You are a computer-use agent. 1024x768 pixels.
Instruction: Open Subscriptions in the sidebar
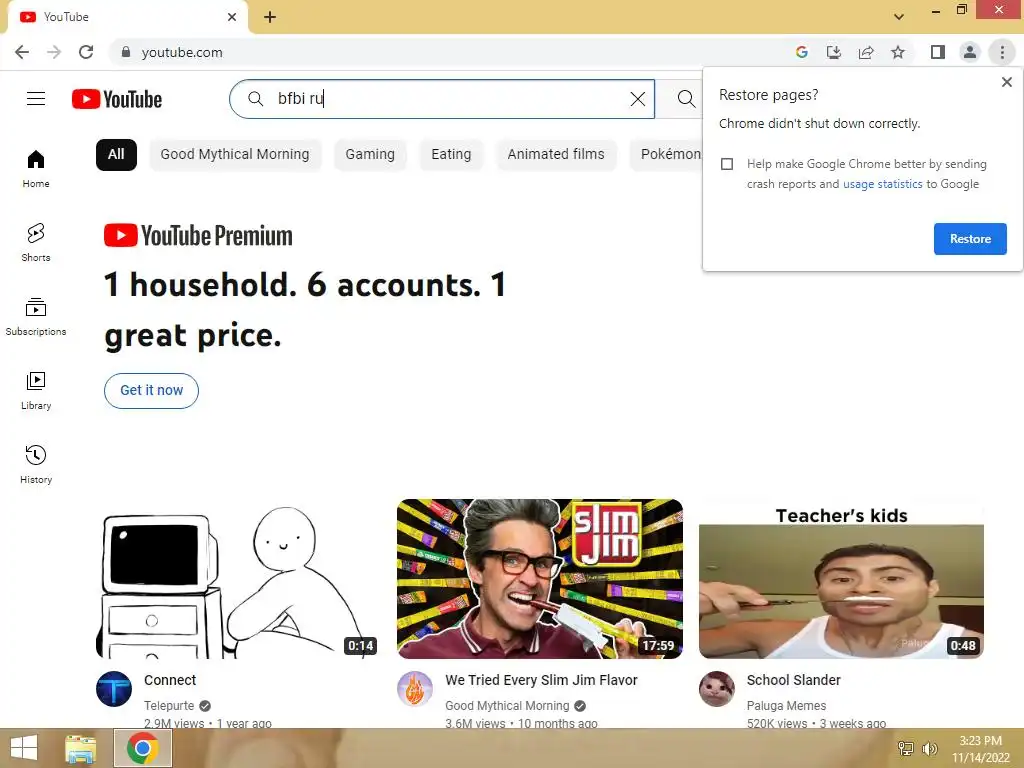36,317
